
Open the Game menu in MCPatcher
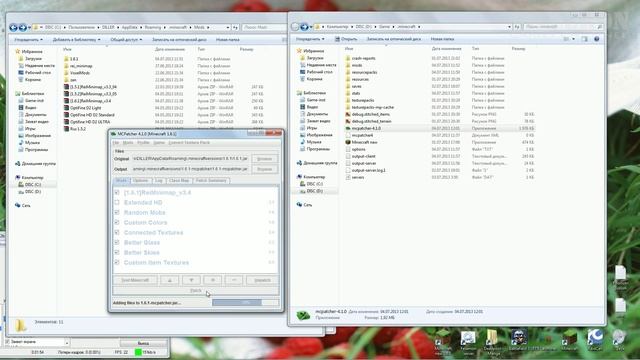(x=159, y=142)
